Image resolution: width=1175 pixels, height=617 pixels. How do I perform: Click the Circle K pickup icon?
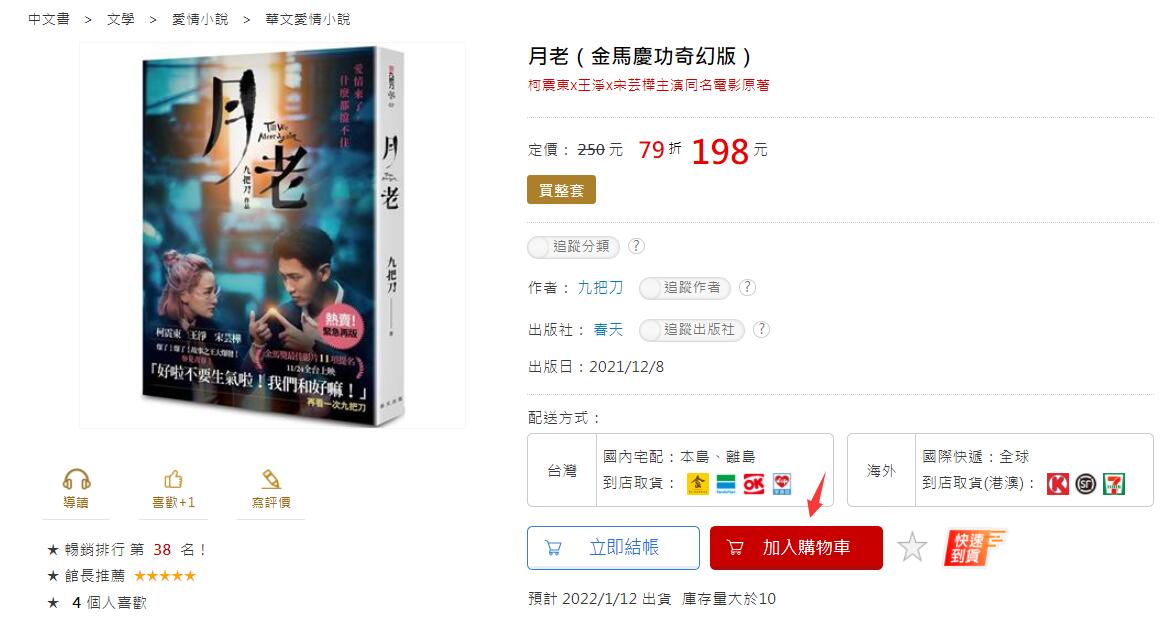pyautogui.click(x=1057, y=484)
